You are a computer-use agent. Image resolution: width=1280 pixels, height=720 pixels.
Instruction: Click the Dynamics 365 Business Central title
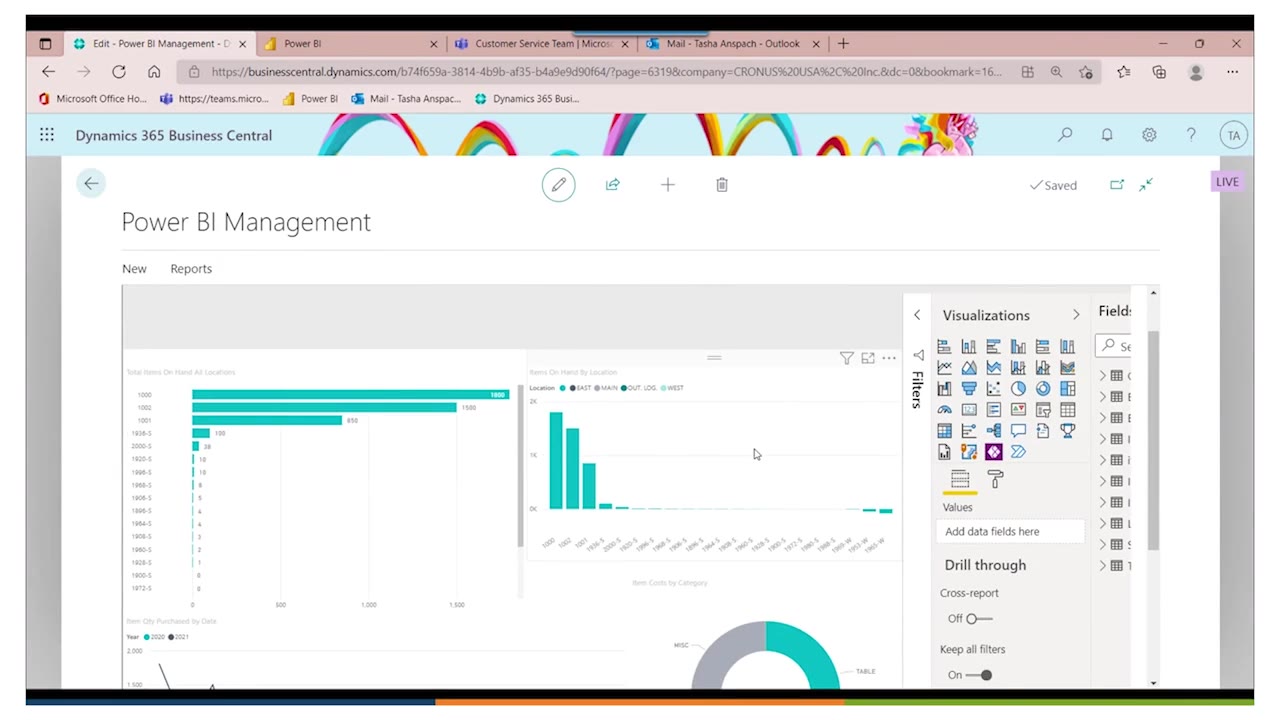pyautogui.click(x=174, y=135)
